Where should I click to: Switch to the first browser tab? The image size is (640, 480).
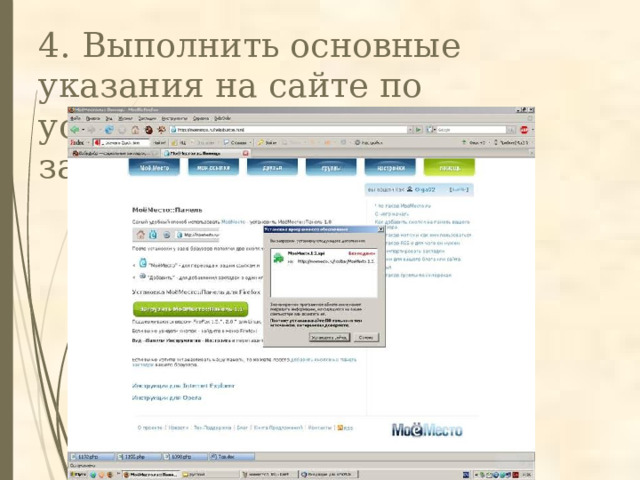[115, 153]
